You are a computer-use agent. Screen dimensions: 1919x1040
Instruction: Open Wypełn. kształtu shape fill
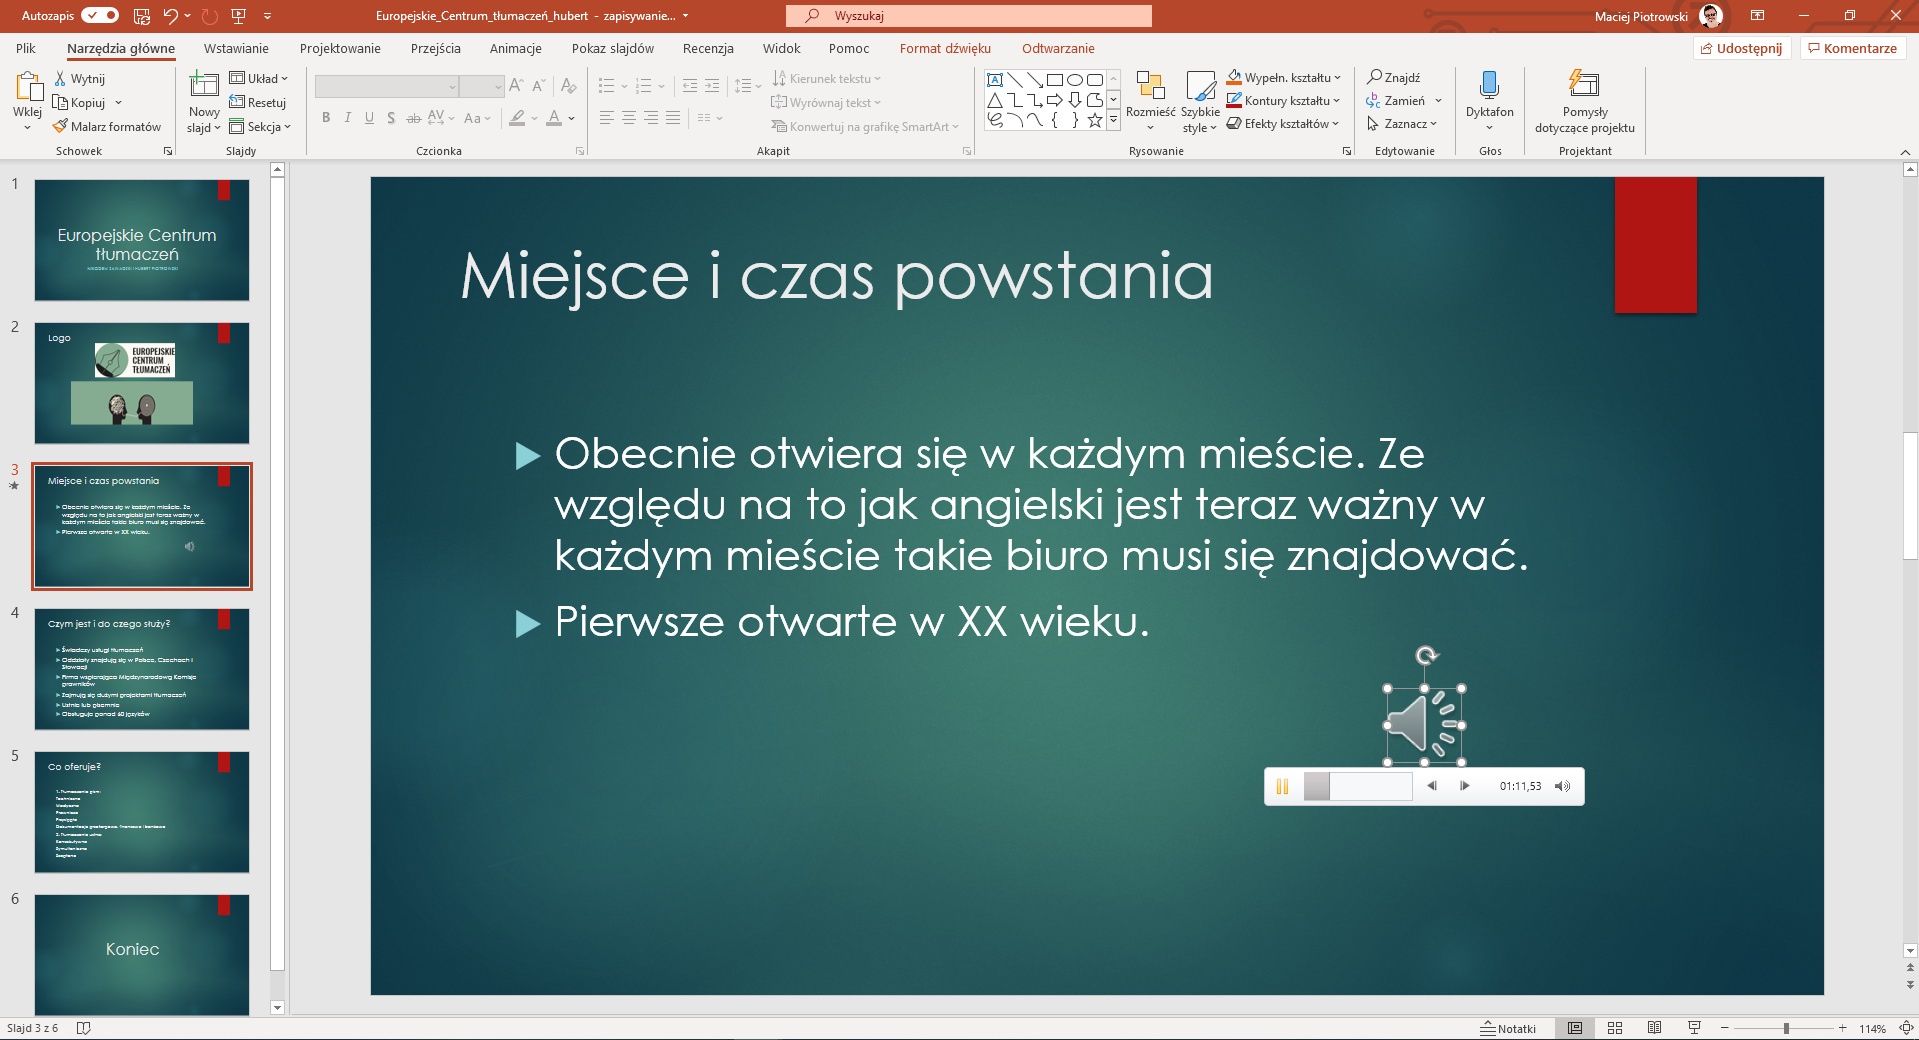tap(1284, 77)
